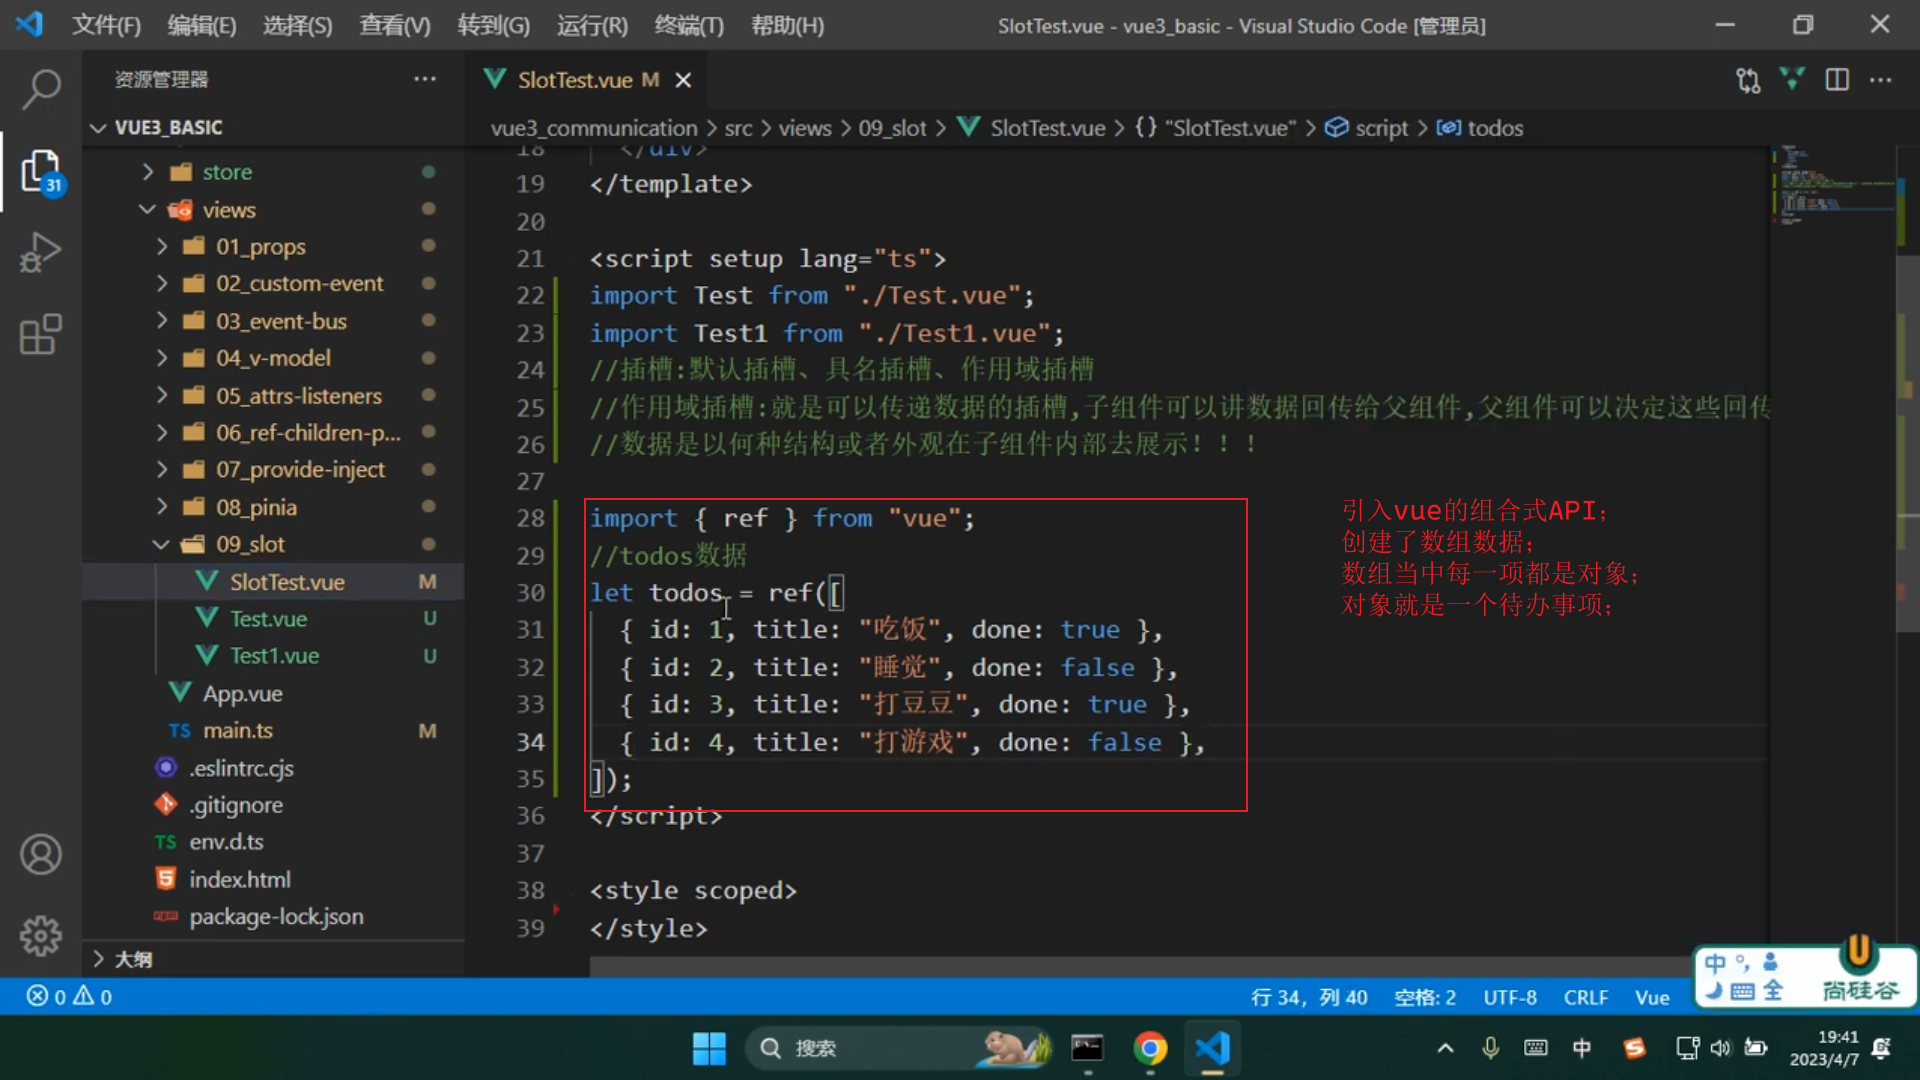
Task: Open the 选择(S) menu
Action: coord(297,25)
